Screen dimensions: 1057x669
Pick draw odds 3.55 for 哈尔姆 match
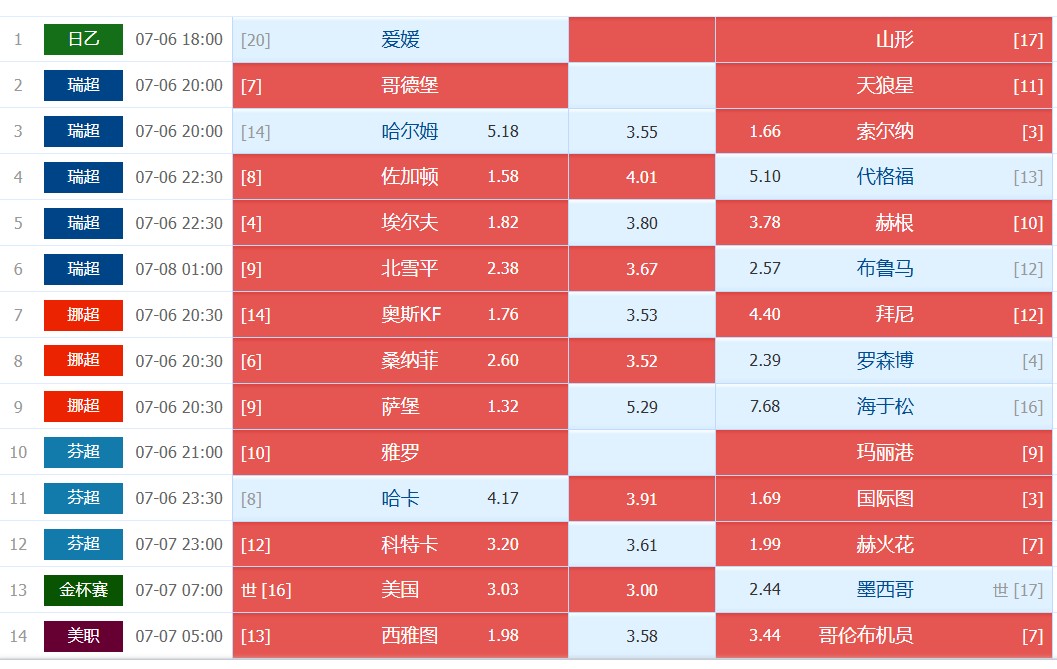pyautogui.click(x=642, y=132)
